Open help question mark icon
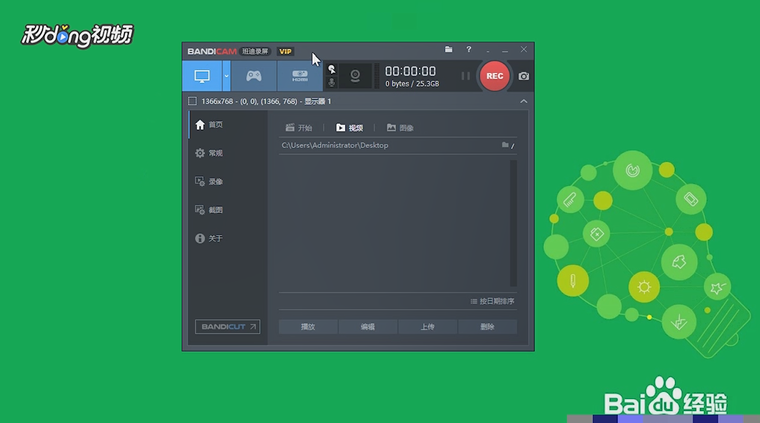The width and height of the screenshot is (760, 423). tap(468, 49)
